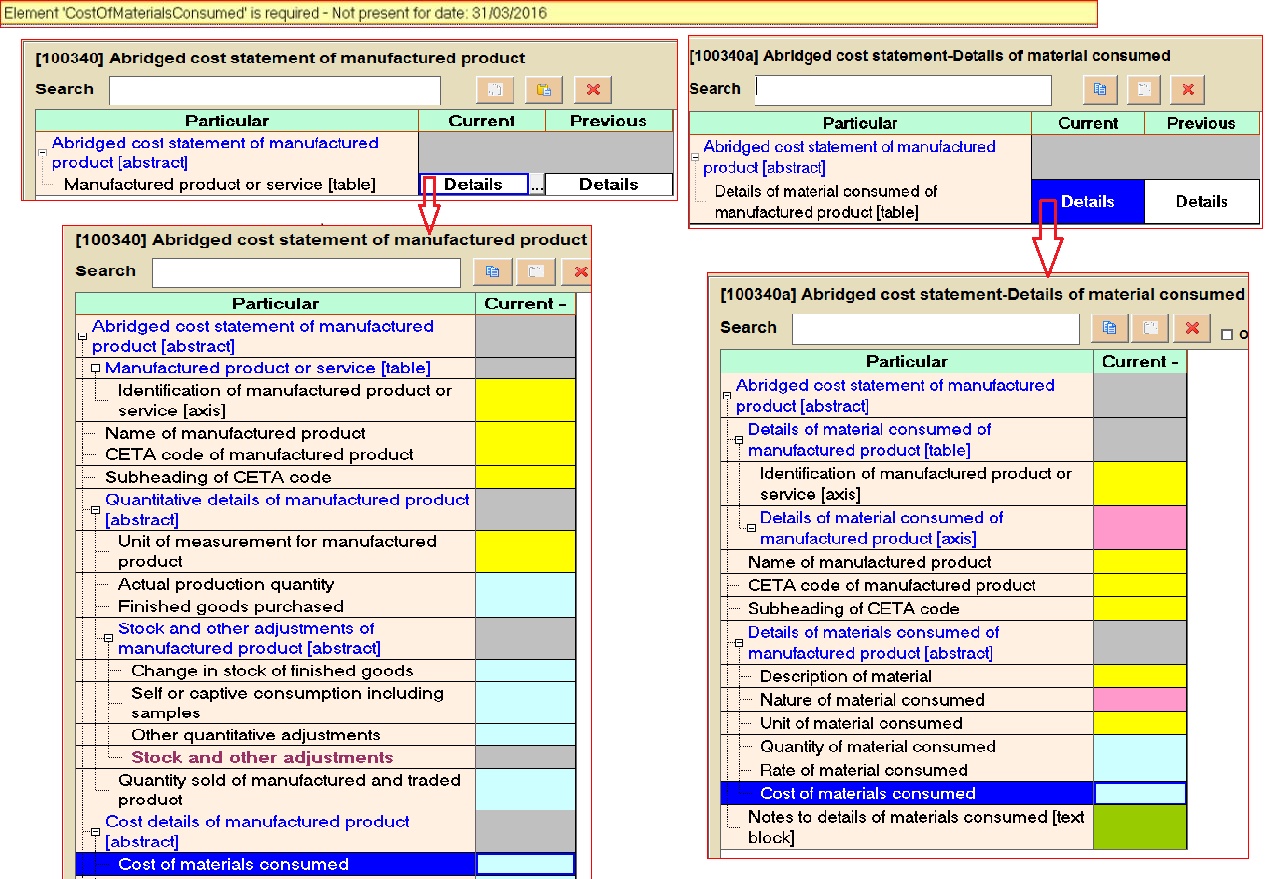The image size is (1274, 879).
Task: Click 'Particular' column header in expanded 100340a panel
Action: click(906, 362)
